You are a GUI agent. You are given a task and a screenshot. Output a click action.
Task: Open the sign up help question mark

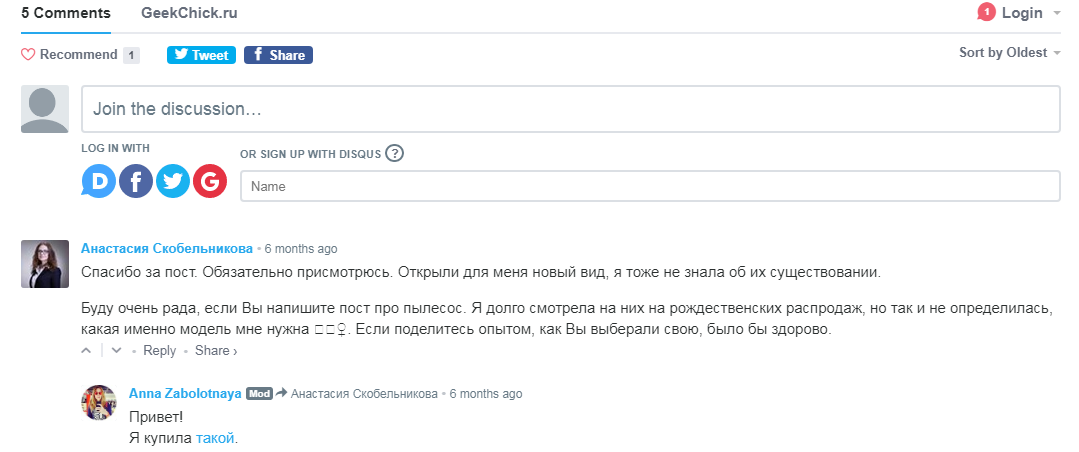point(394,153)
